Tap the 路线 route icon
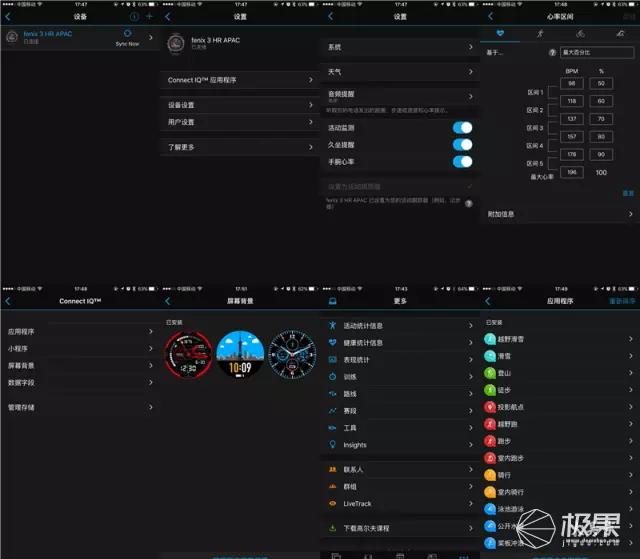The image size is (640, 559). pos(333,394)
